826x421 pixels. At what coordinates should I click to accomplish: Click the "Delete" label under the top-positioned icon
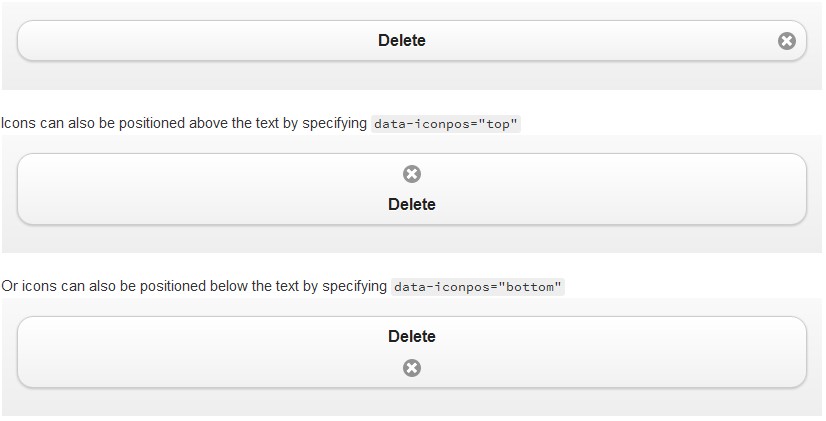click(412, 204)
